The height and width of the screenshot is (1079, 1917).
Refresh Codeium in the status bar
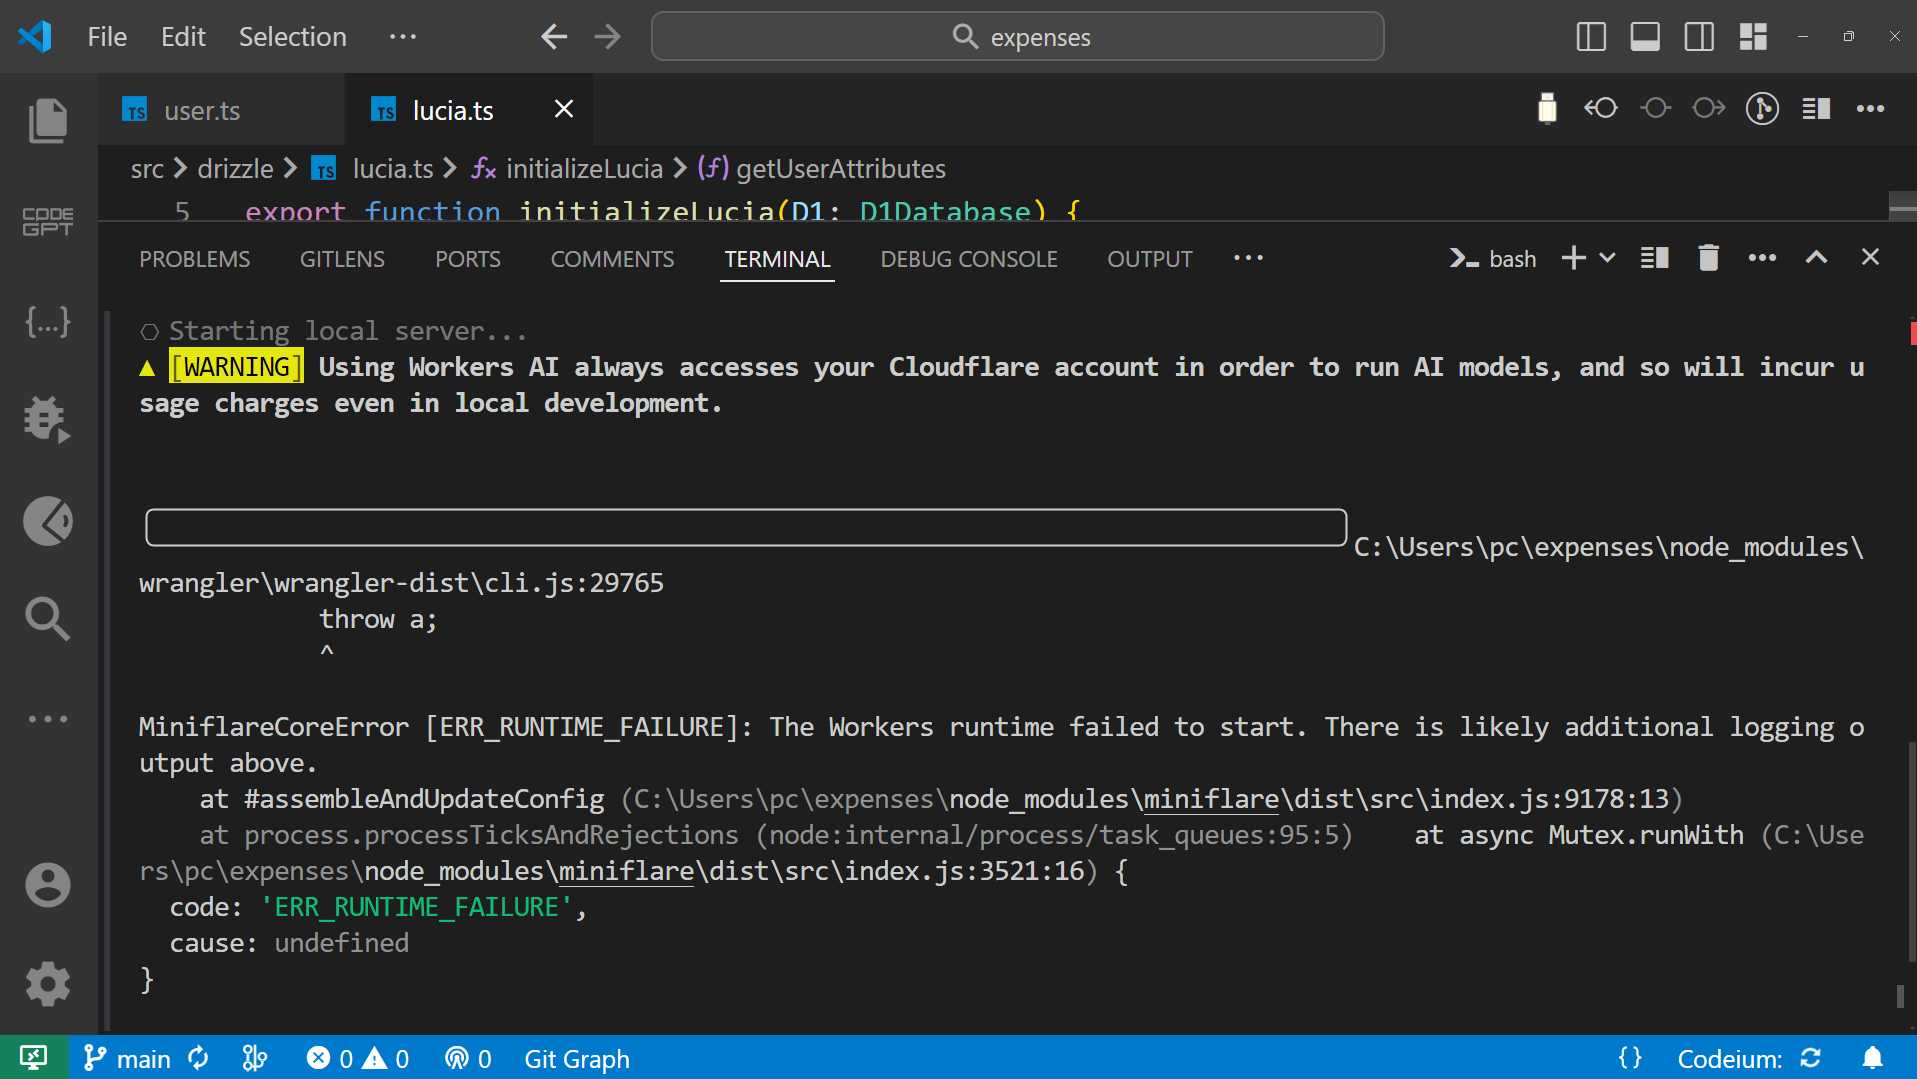1812,1058
